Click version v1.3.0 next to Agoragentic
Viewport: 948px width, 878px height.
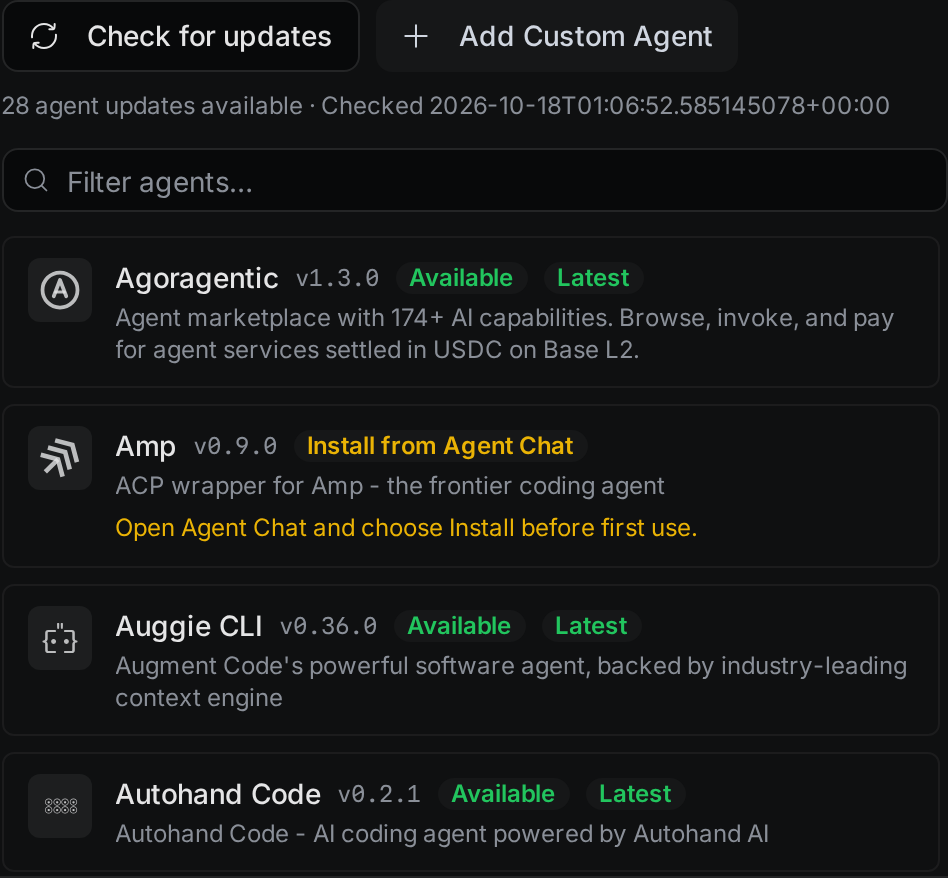click(337, 279)
